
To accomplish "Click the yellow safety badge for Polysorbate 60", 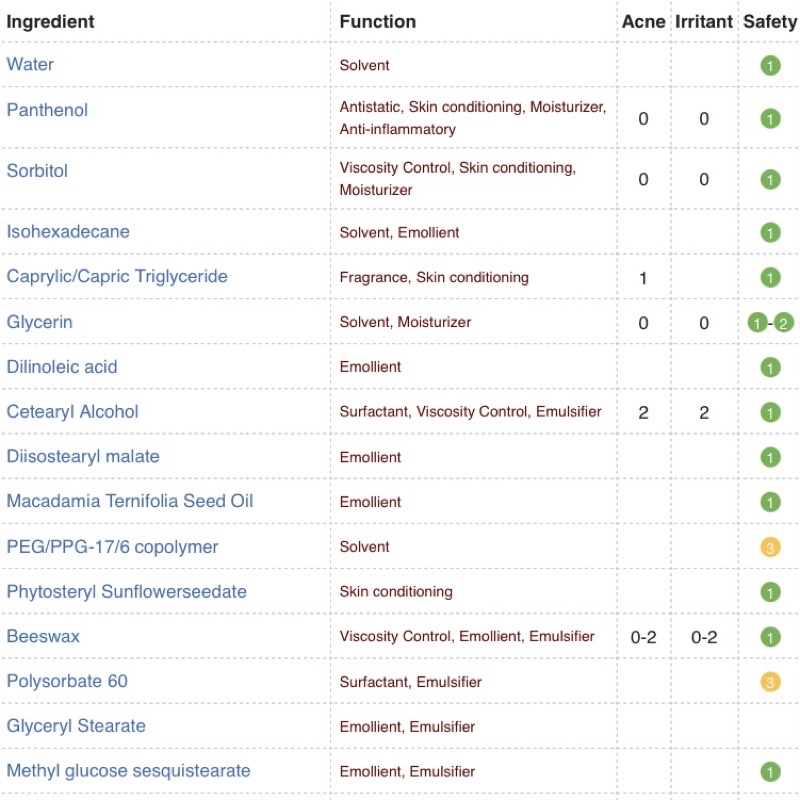I will click(x=769, y=683).
